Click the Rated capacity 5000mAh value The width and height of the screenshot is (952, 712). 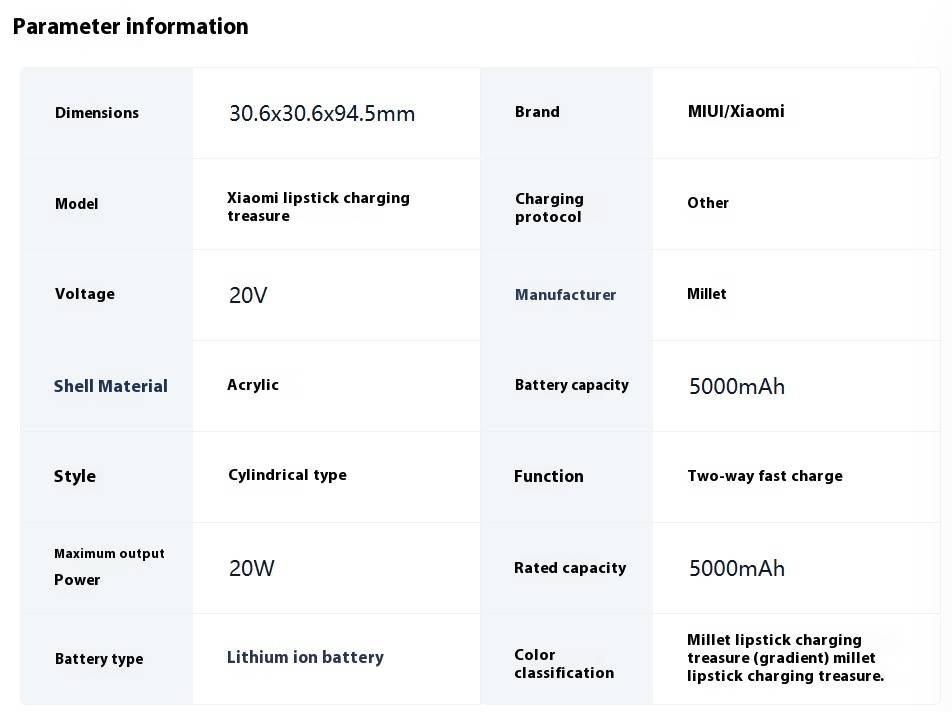(736, 568)
